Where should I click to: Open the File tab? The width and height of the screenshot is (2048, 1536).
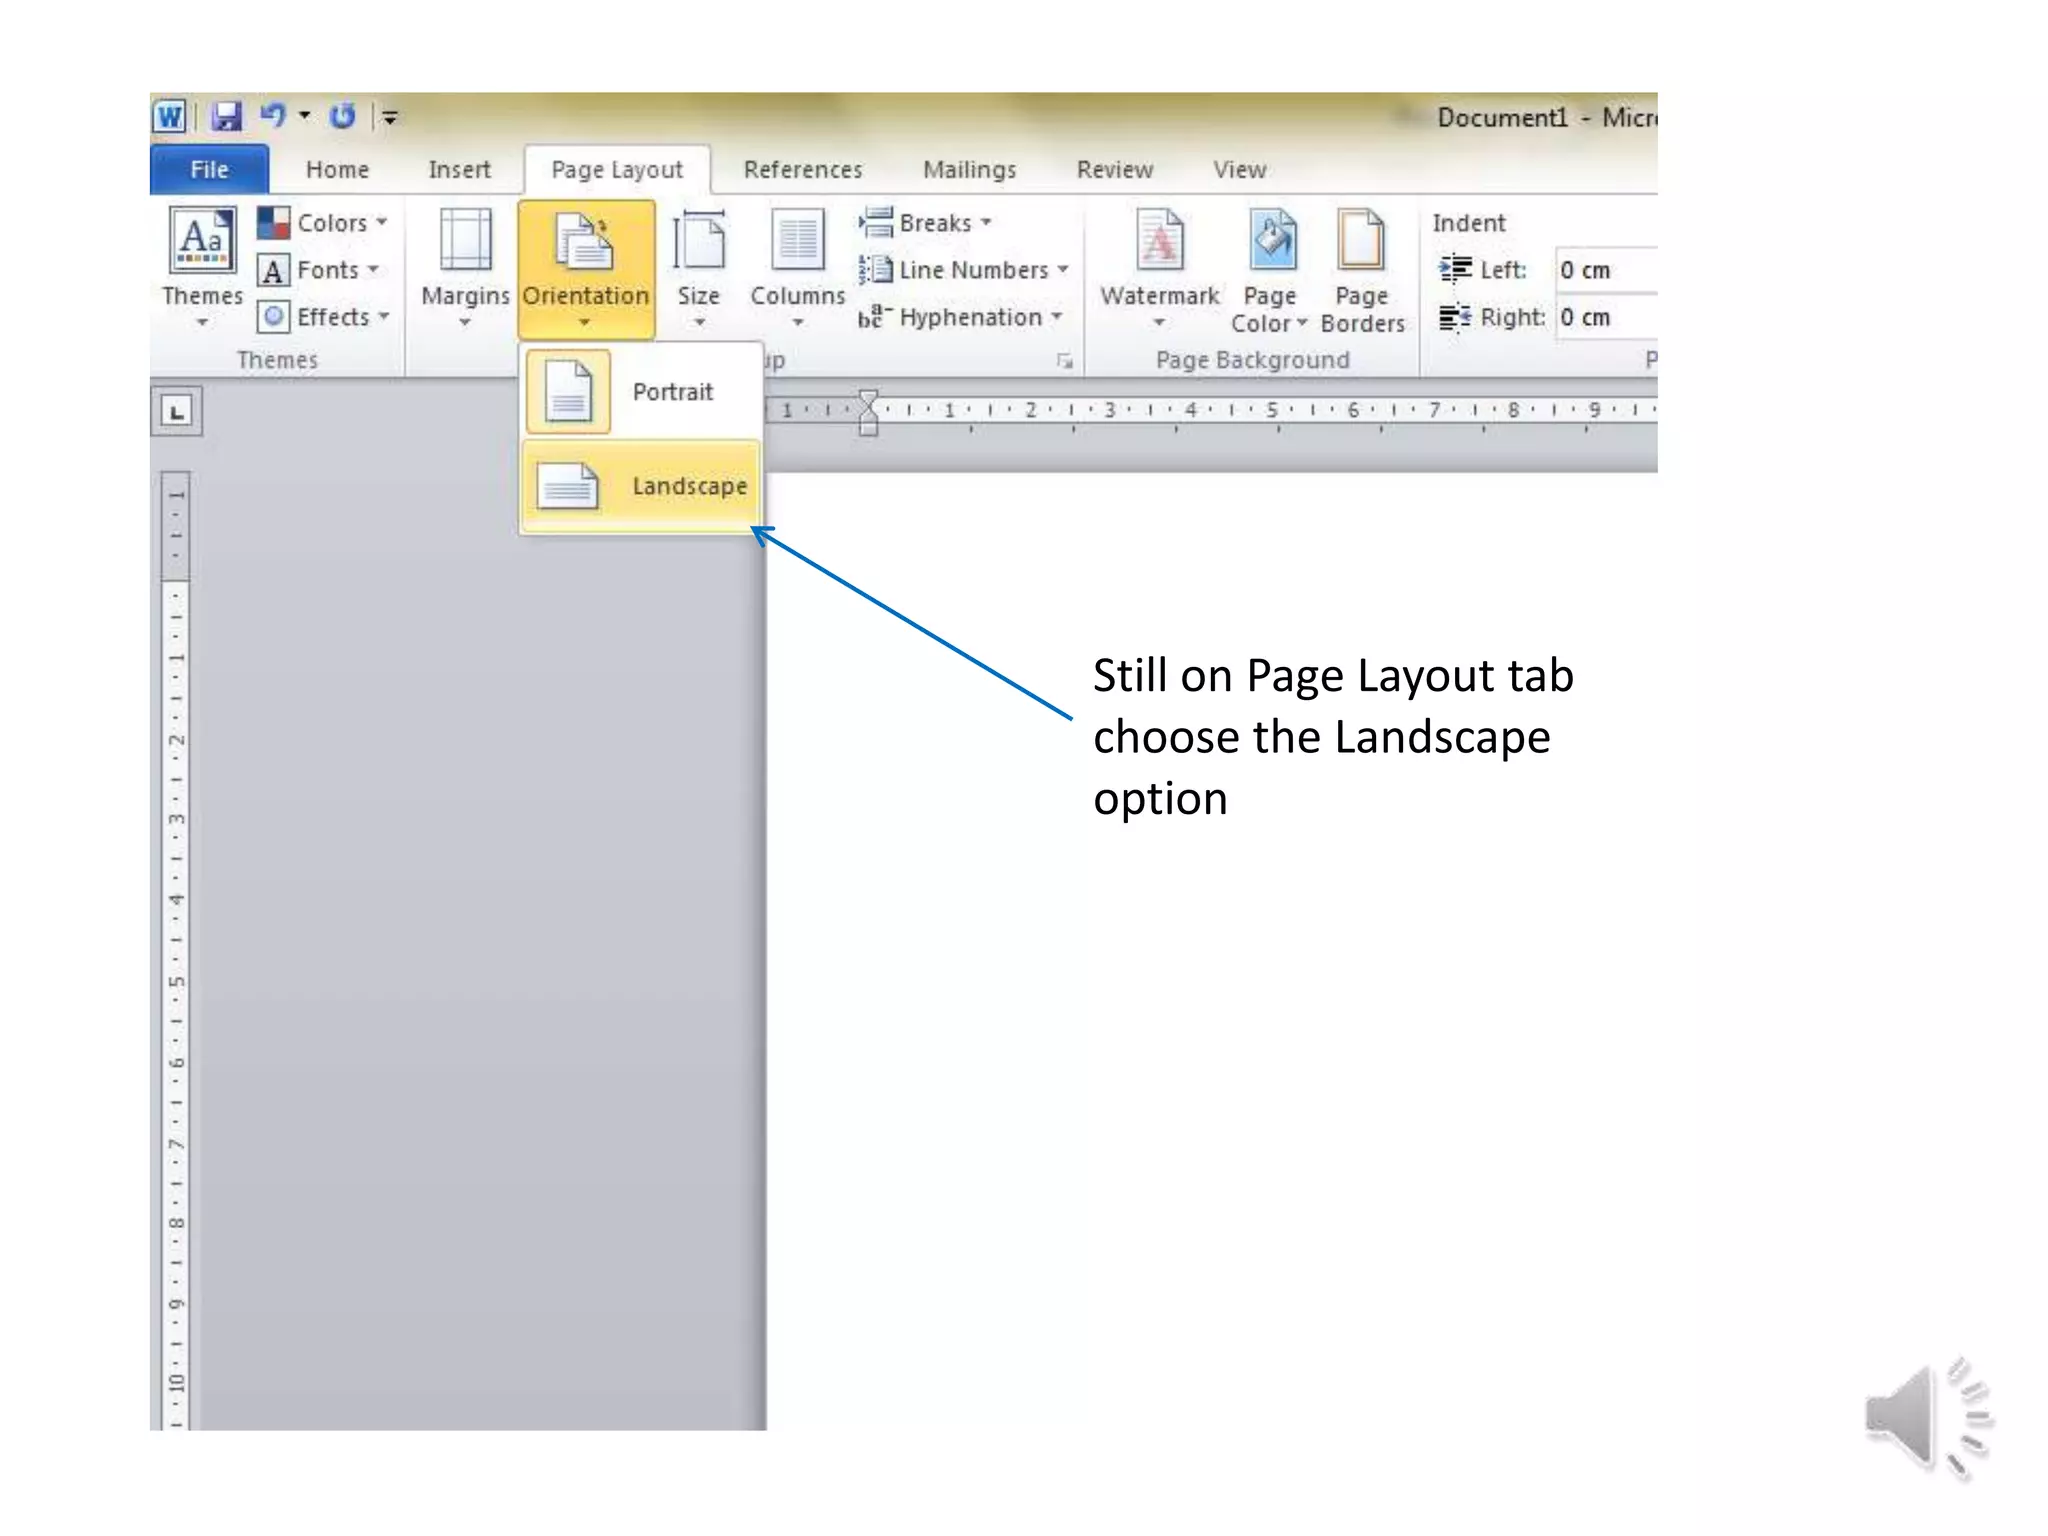coord(209,170)
